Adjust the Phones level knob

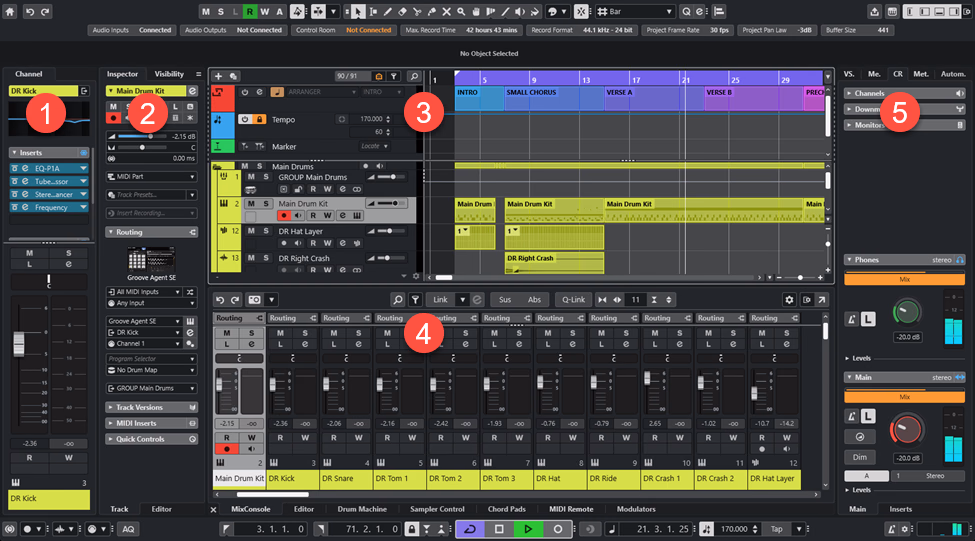point(906,312)
